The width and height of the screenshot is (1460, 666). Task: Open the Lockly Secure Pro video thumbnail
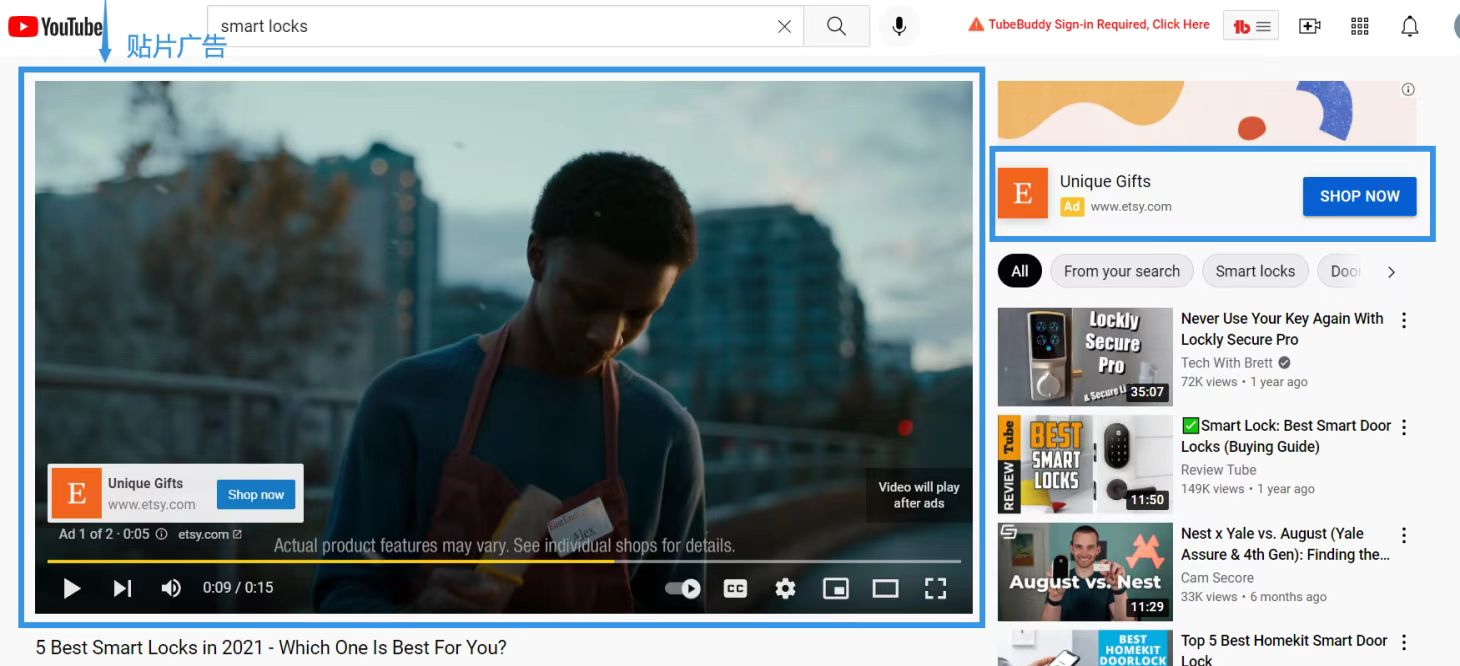pyautogui.click(x=1085, y=356)
